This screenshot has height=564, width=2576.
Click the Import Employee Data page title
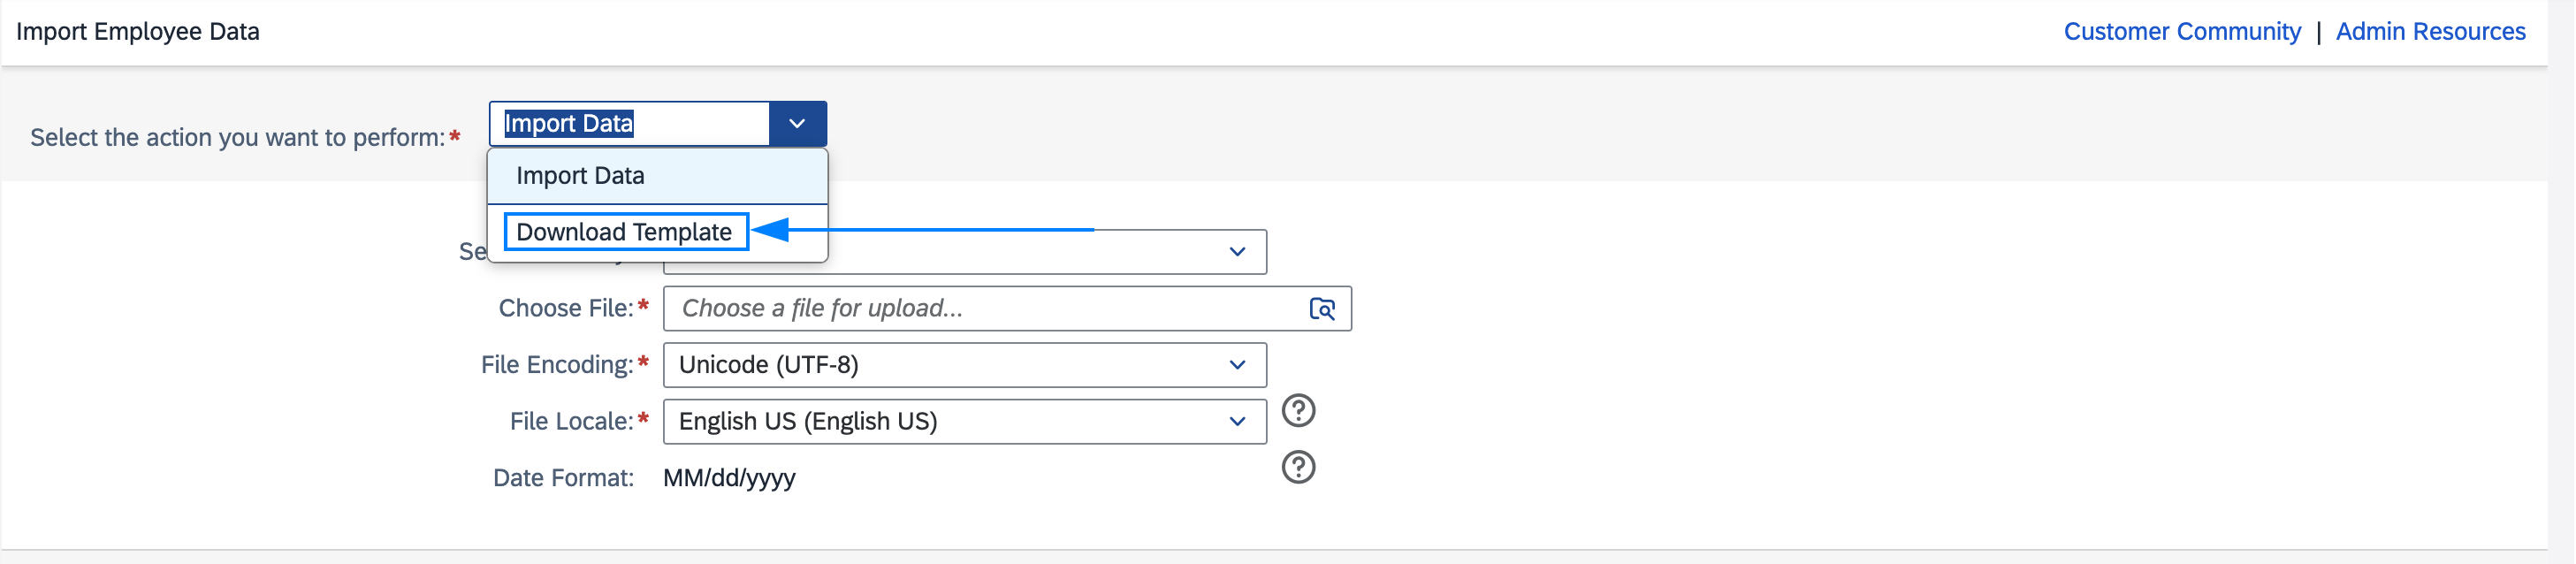(x=138, y=32)
